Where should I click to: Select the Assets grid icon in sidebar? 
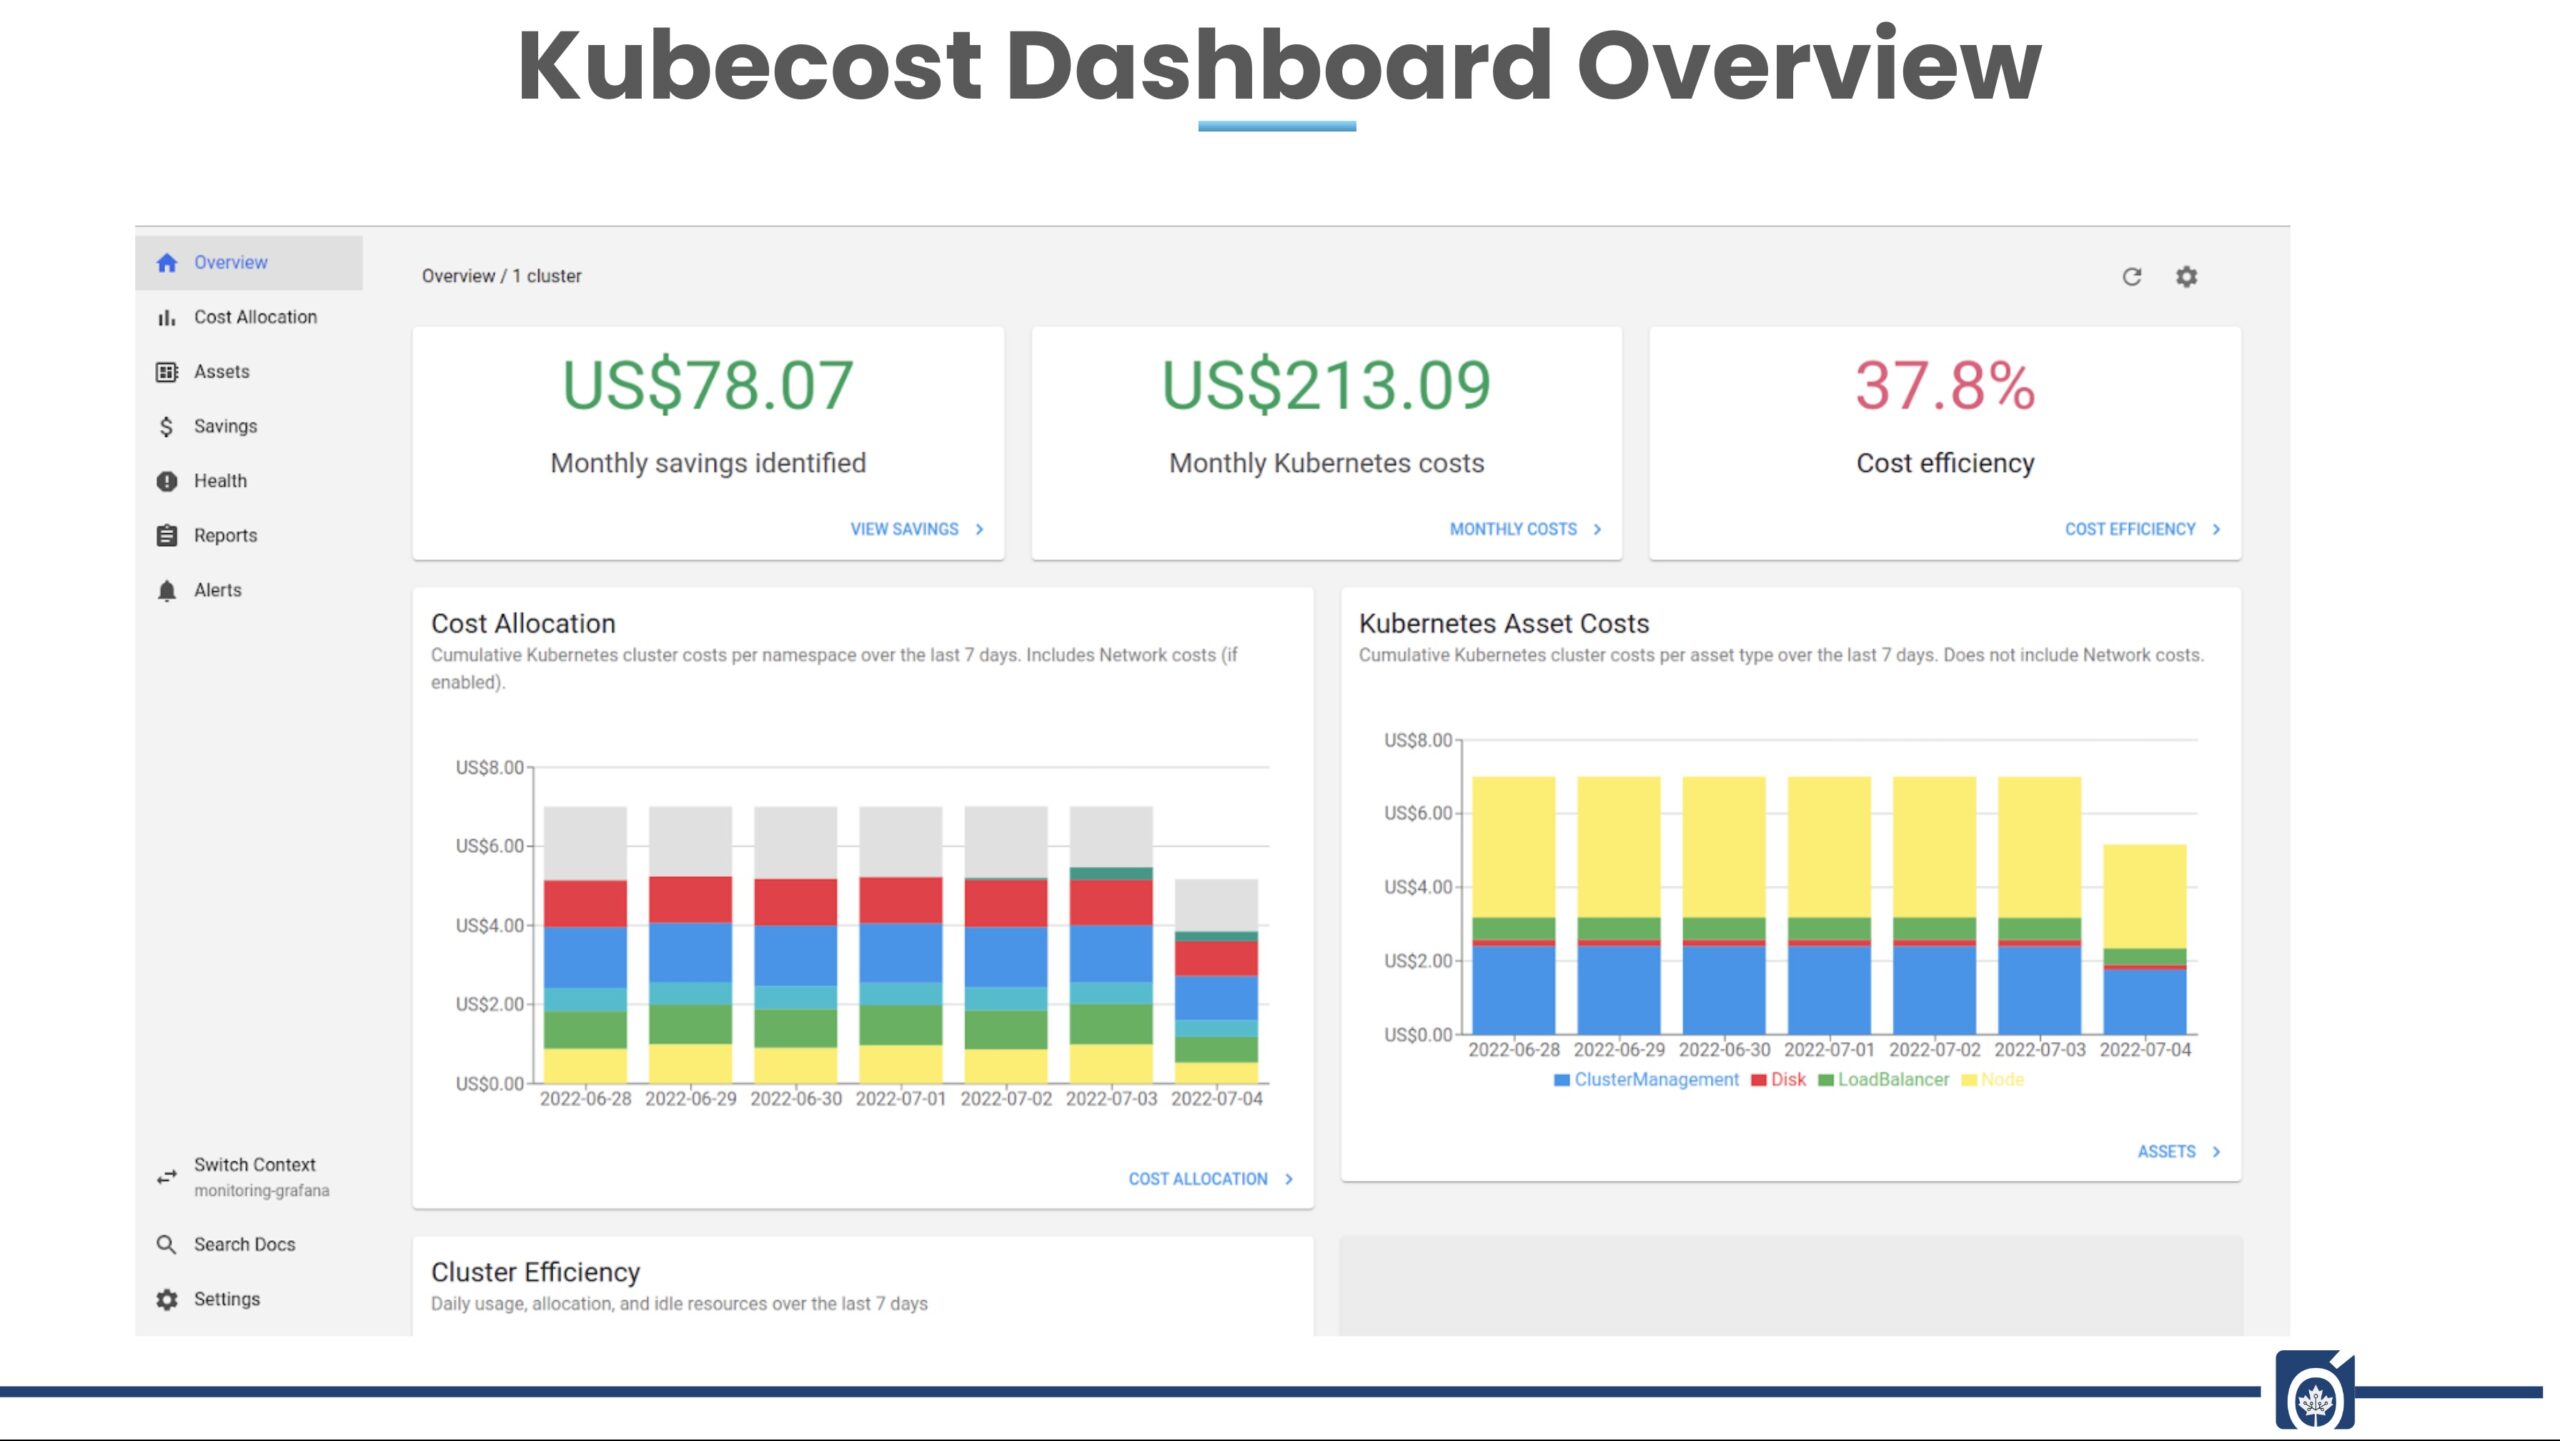pyautogui.click(x=167, y=372)
